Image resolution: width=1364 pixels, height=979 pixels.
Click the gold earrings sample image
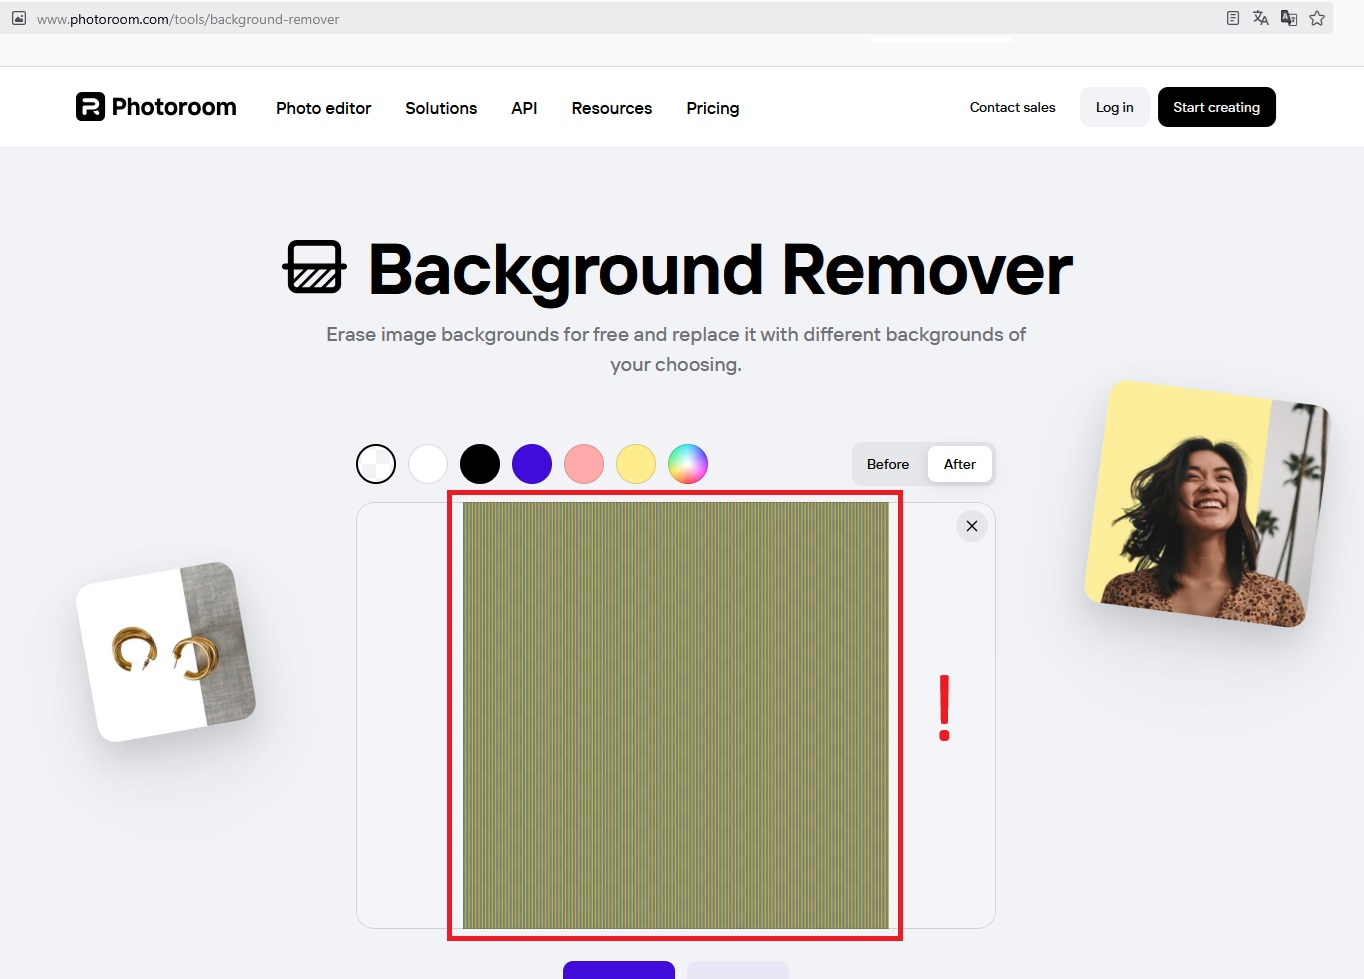166,652
